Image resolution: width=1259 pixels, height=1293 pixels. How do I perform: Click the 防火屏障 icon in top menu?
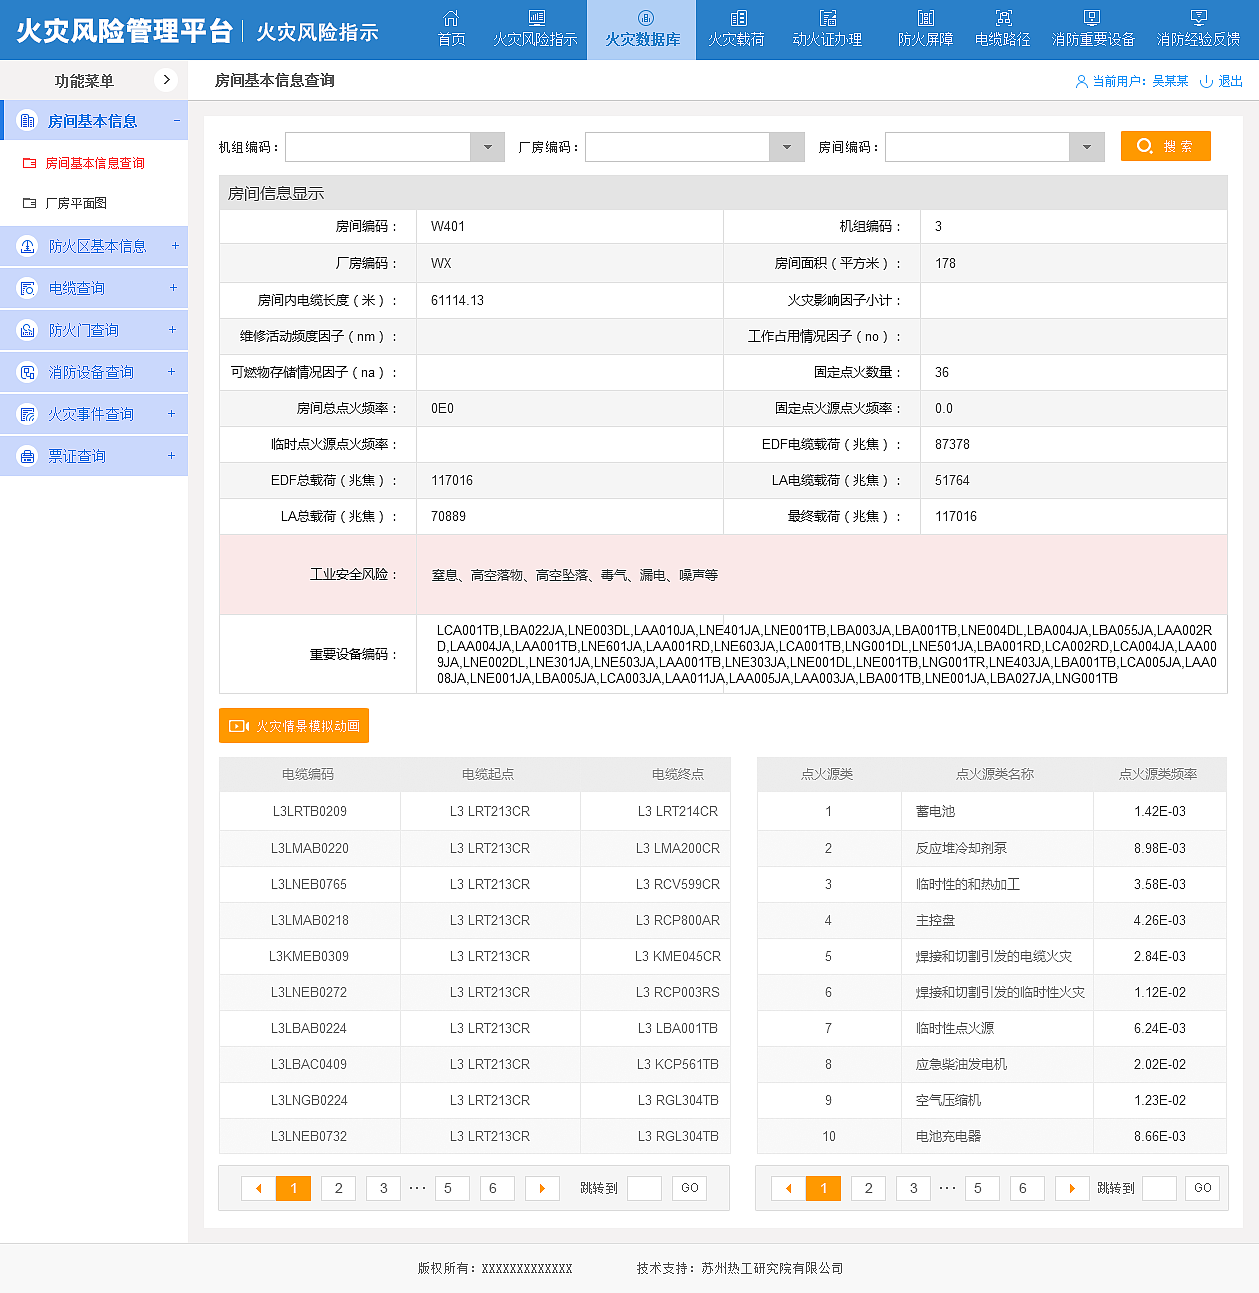925,28
